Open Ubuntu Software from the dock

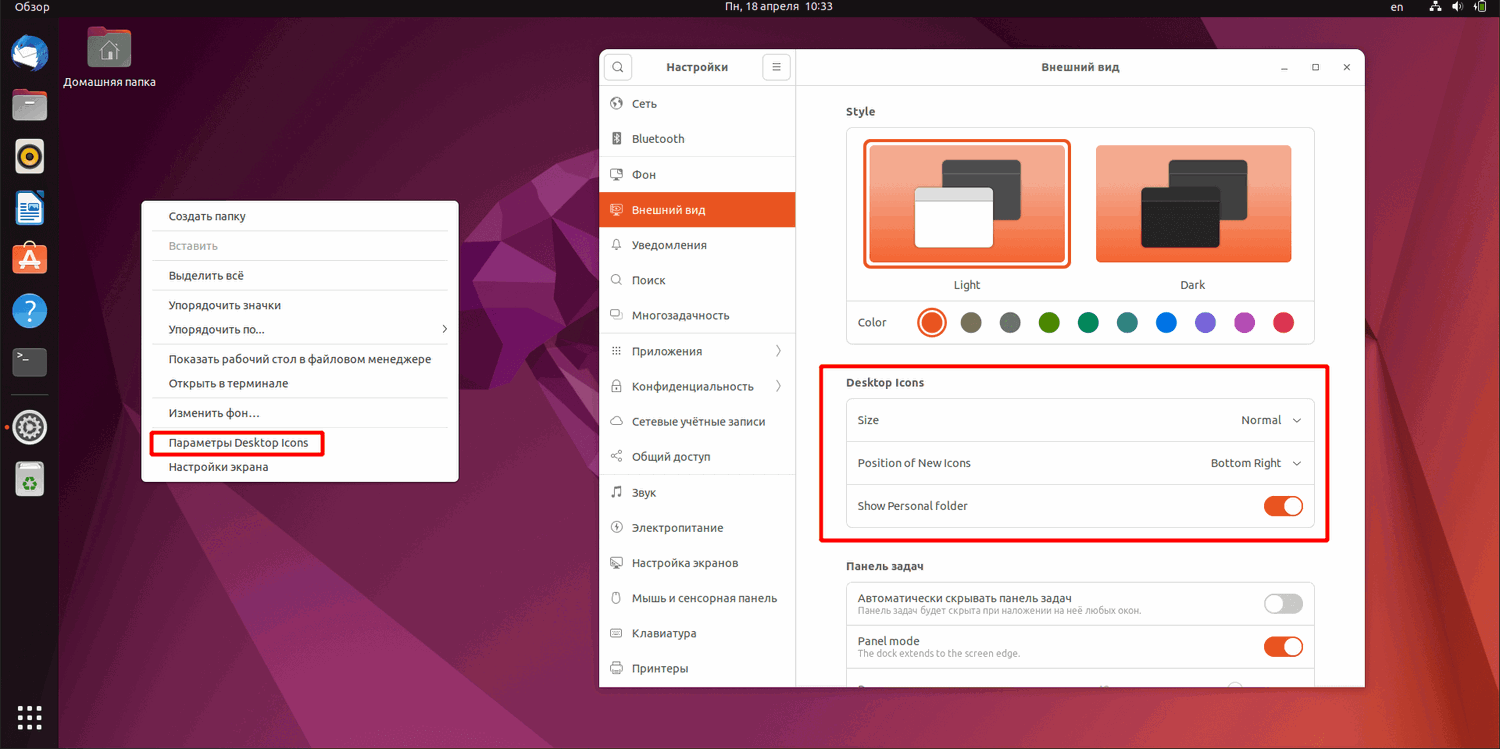point(29,259)
